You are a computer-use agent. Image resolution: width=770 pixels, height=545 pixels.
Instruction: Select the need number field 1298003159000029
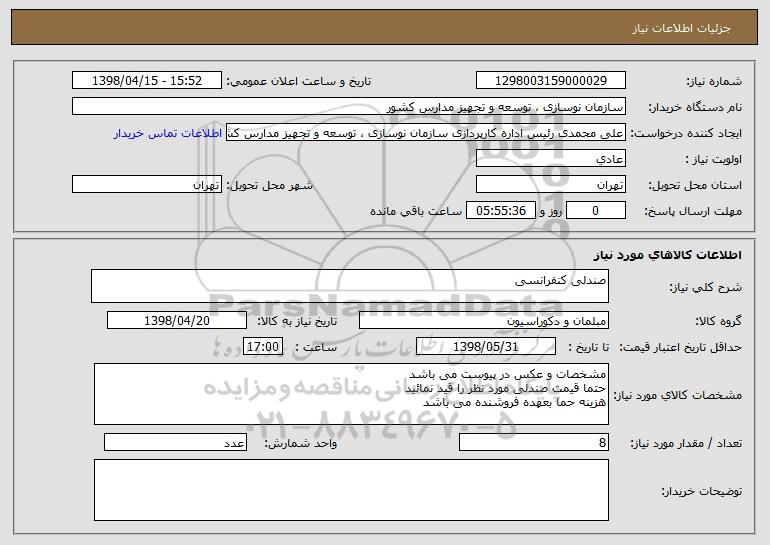tap(551, 81)
